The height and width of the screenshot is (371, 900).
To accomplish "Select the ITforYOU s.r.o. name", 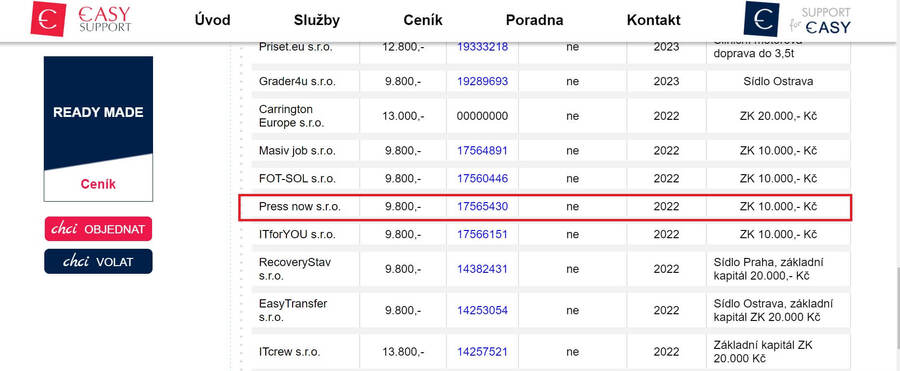I will (x=297, y=234).
